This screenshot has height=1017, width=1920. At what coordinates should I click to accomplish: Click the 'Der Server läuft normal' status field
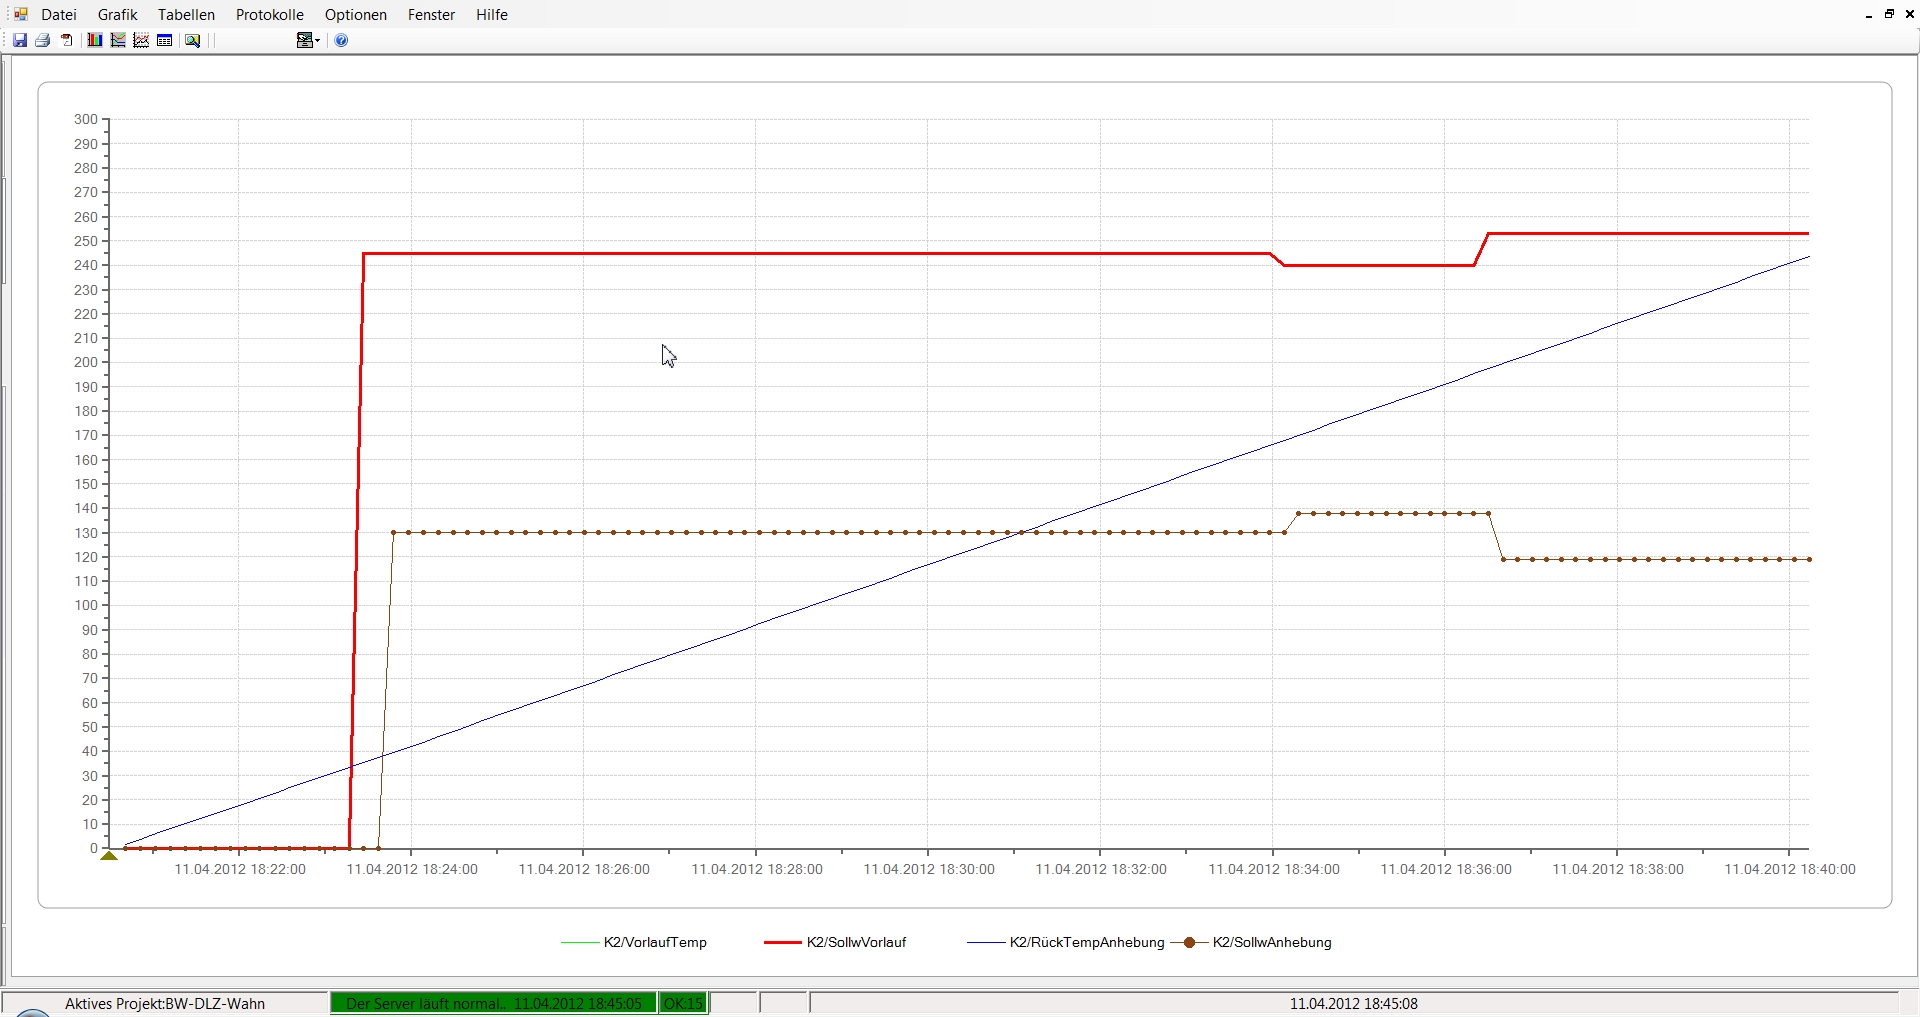(x=494, y=1004)
